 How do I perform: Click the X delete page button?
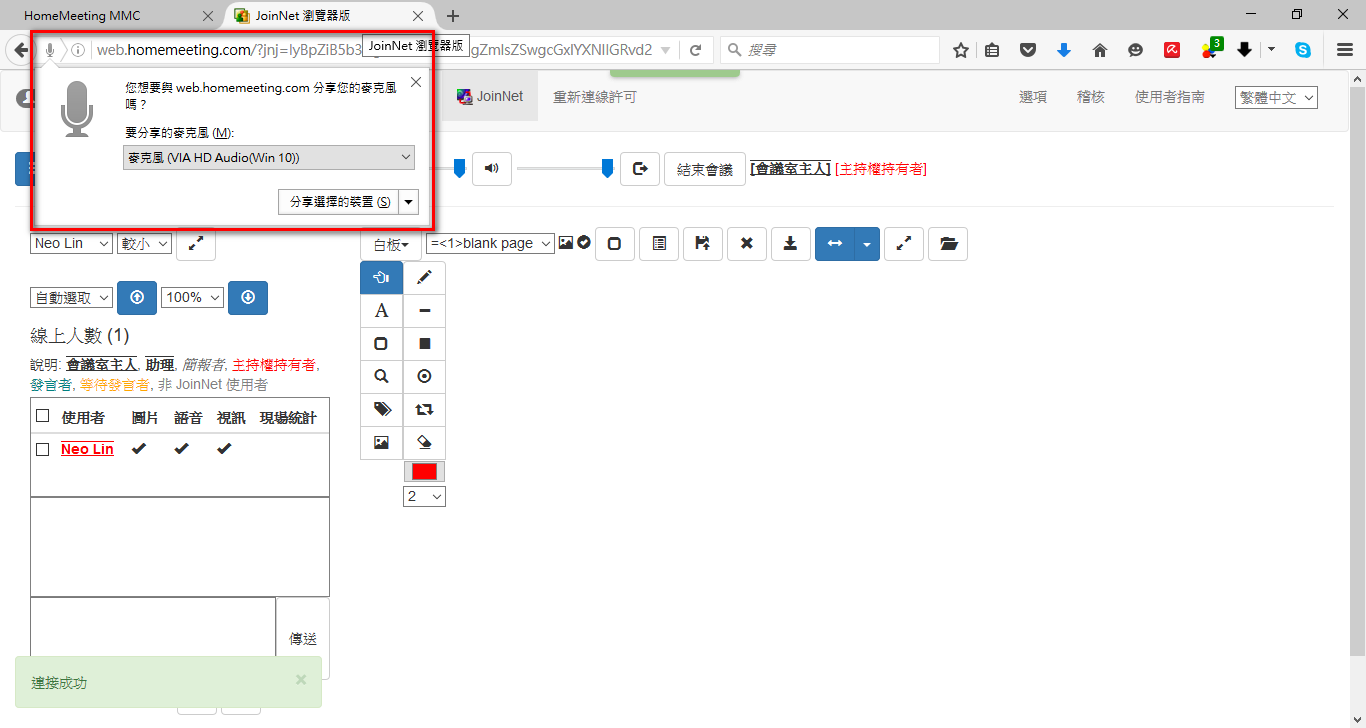tap(747, 243)
